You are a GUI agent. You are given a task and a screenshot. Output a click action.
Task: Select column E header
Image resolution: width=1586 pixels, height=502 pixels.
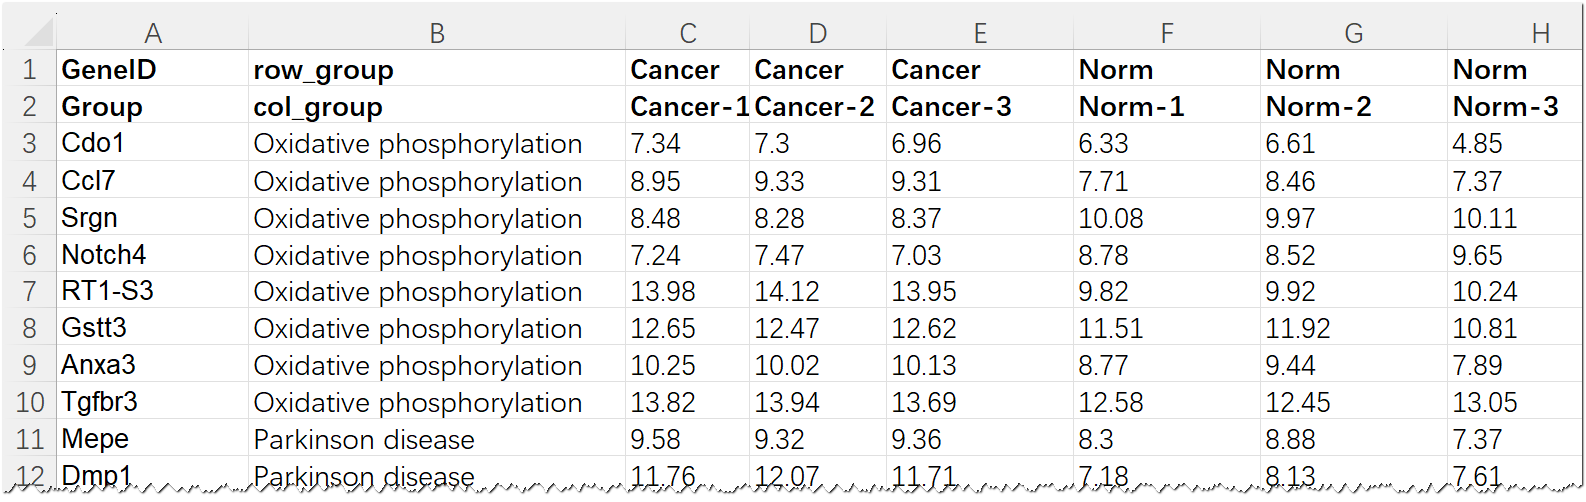(x=980, y=33)
